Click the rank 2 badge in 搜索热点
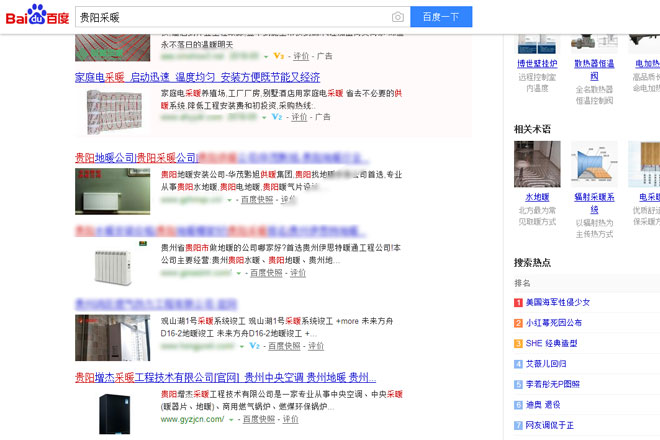The height and width of the screenshot is (440, 660). [x=518, y=323]
